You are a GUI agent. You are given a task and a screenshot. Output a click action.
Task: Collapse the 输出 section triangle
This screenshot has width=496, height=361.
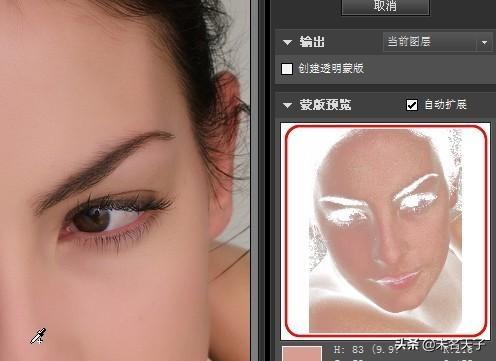(x=287, y=43)
